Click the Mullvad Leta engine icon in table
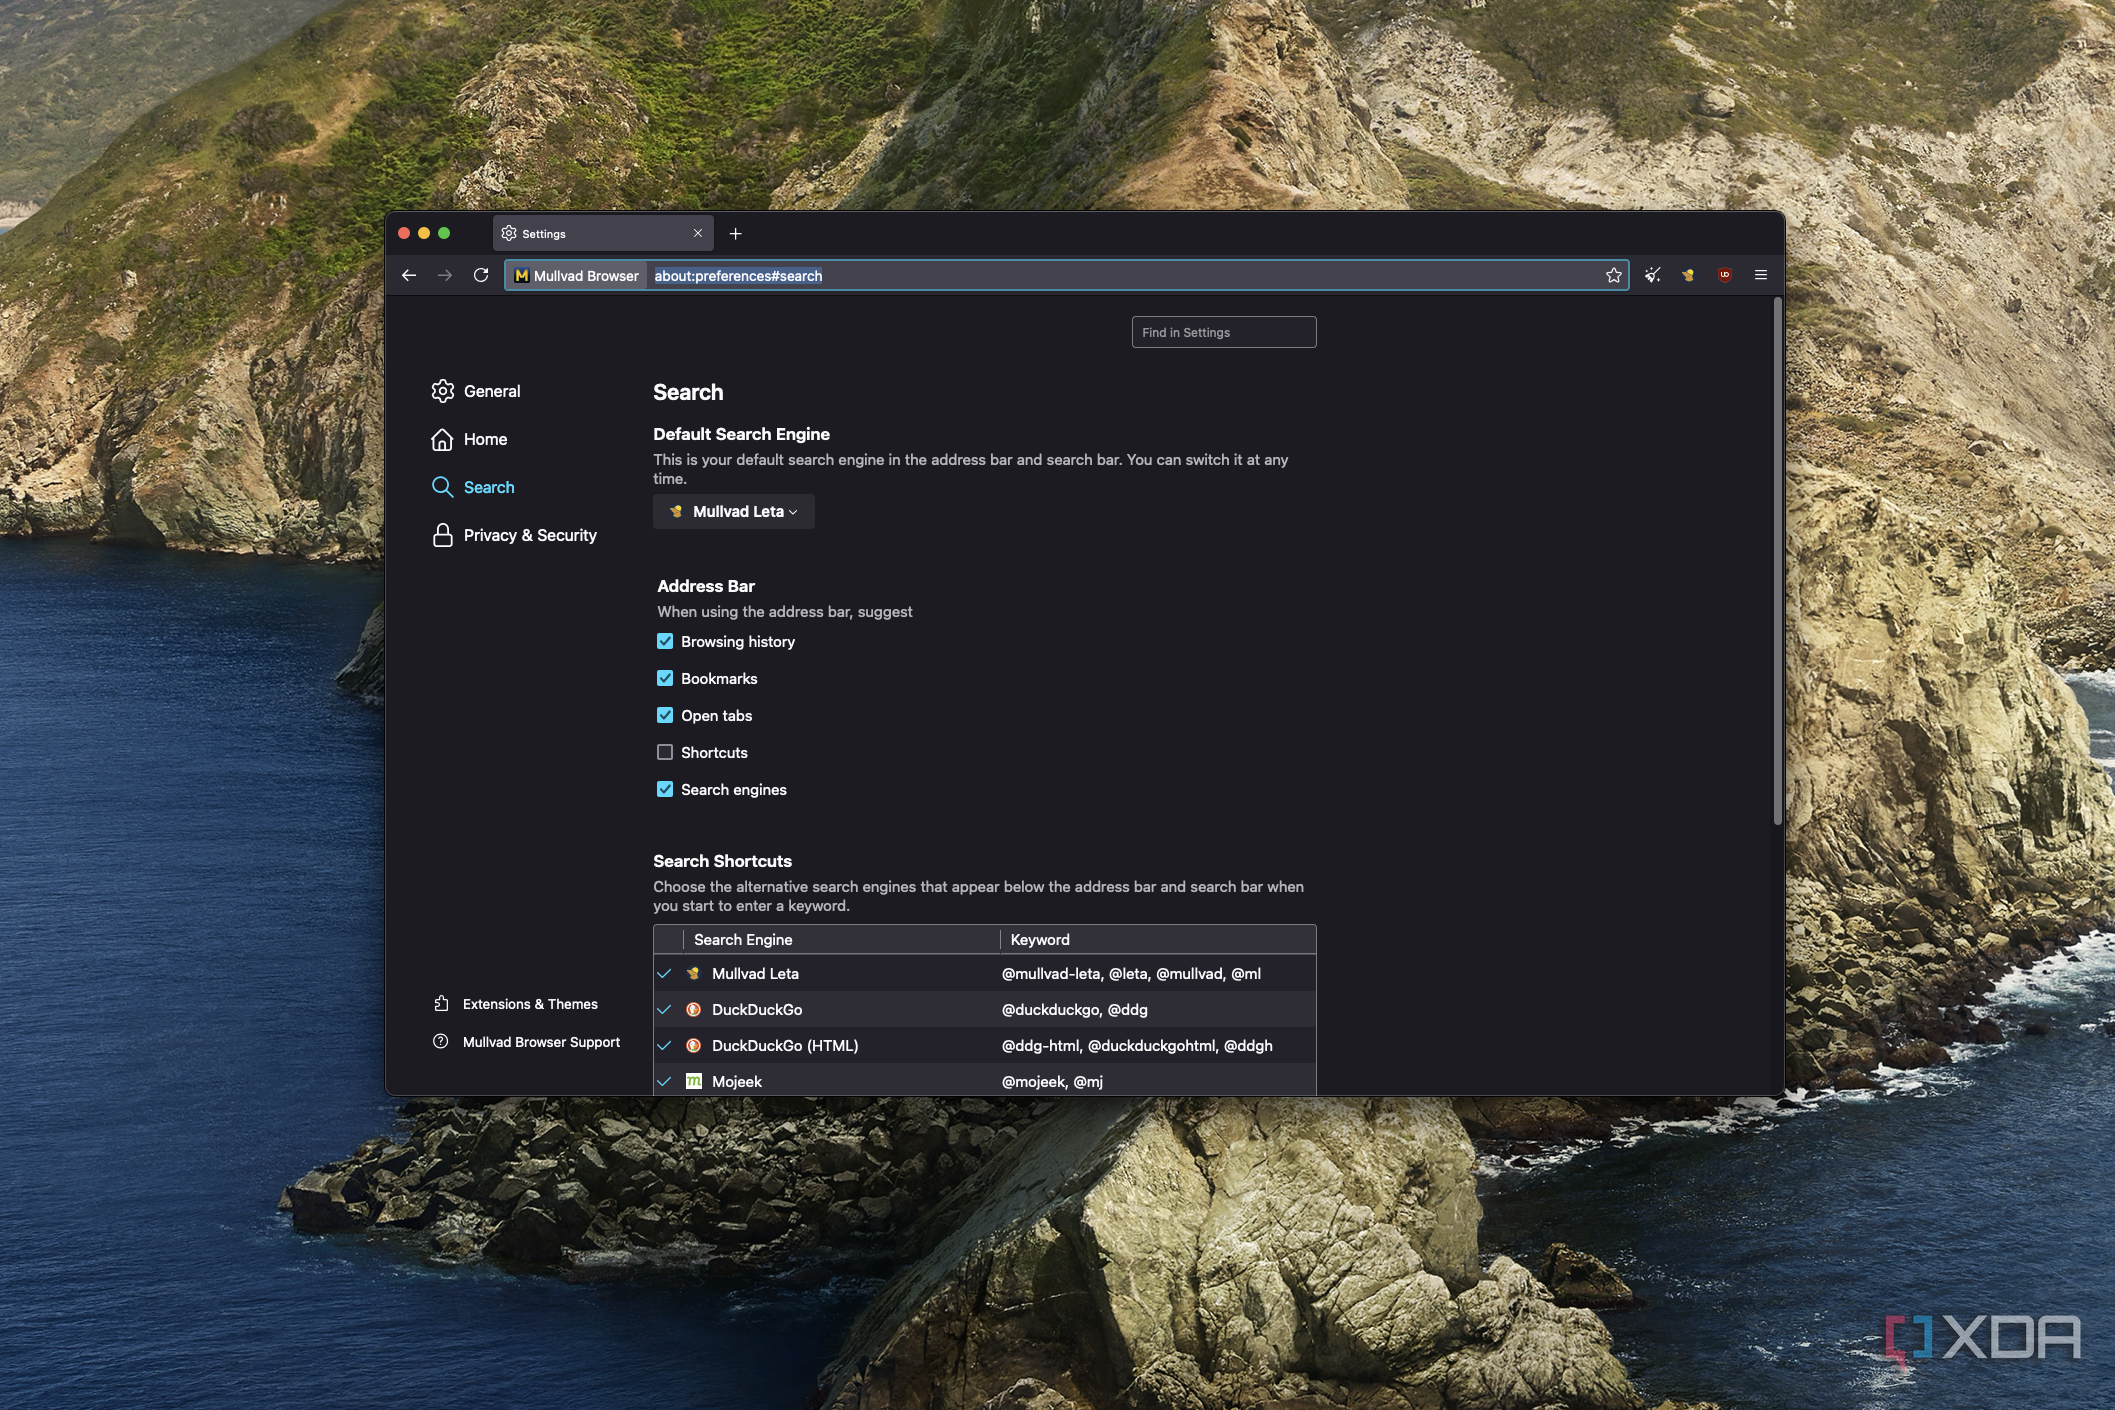2115x1410 pixels. [x=693, y=973]
